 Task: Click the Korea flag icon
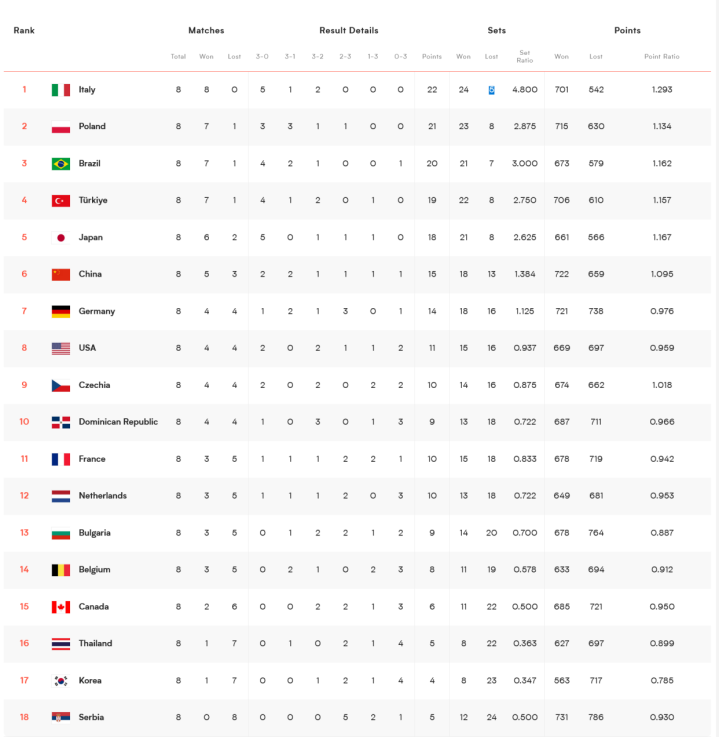(x=61, y=681)
